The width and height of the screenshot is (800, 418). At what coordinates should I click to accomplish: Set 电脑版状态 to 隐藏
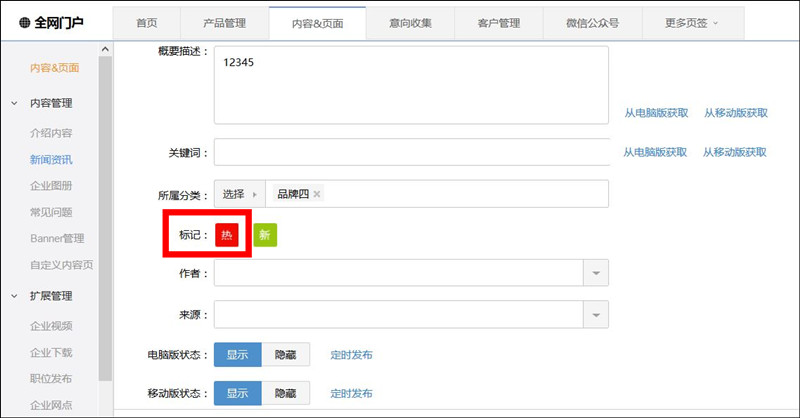click(285, 355)
